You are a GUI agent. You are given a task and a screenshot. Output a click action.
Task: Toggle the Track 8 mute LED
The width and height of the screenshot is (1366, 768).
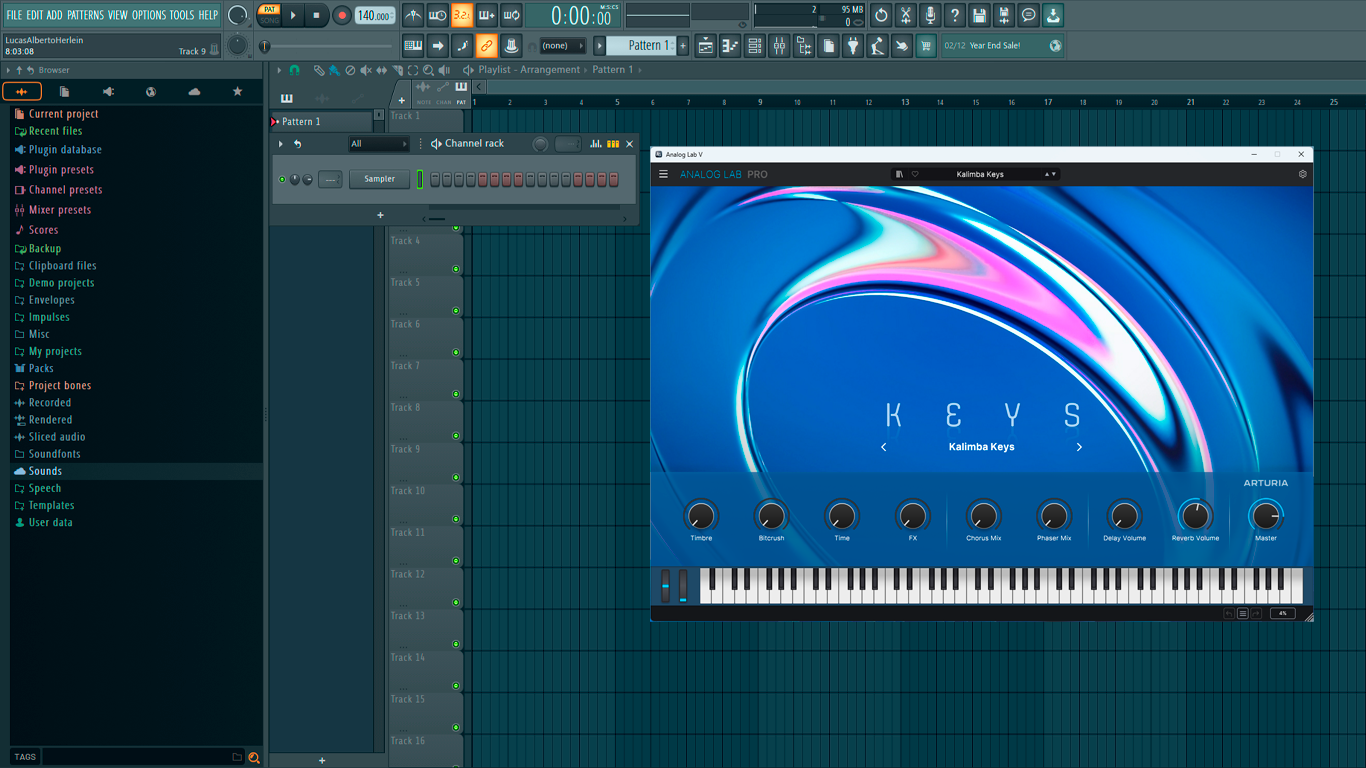tap(456, 436)
